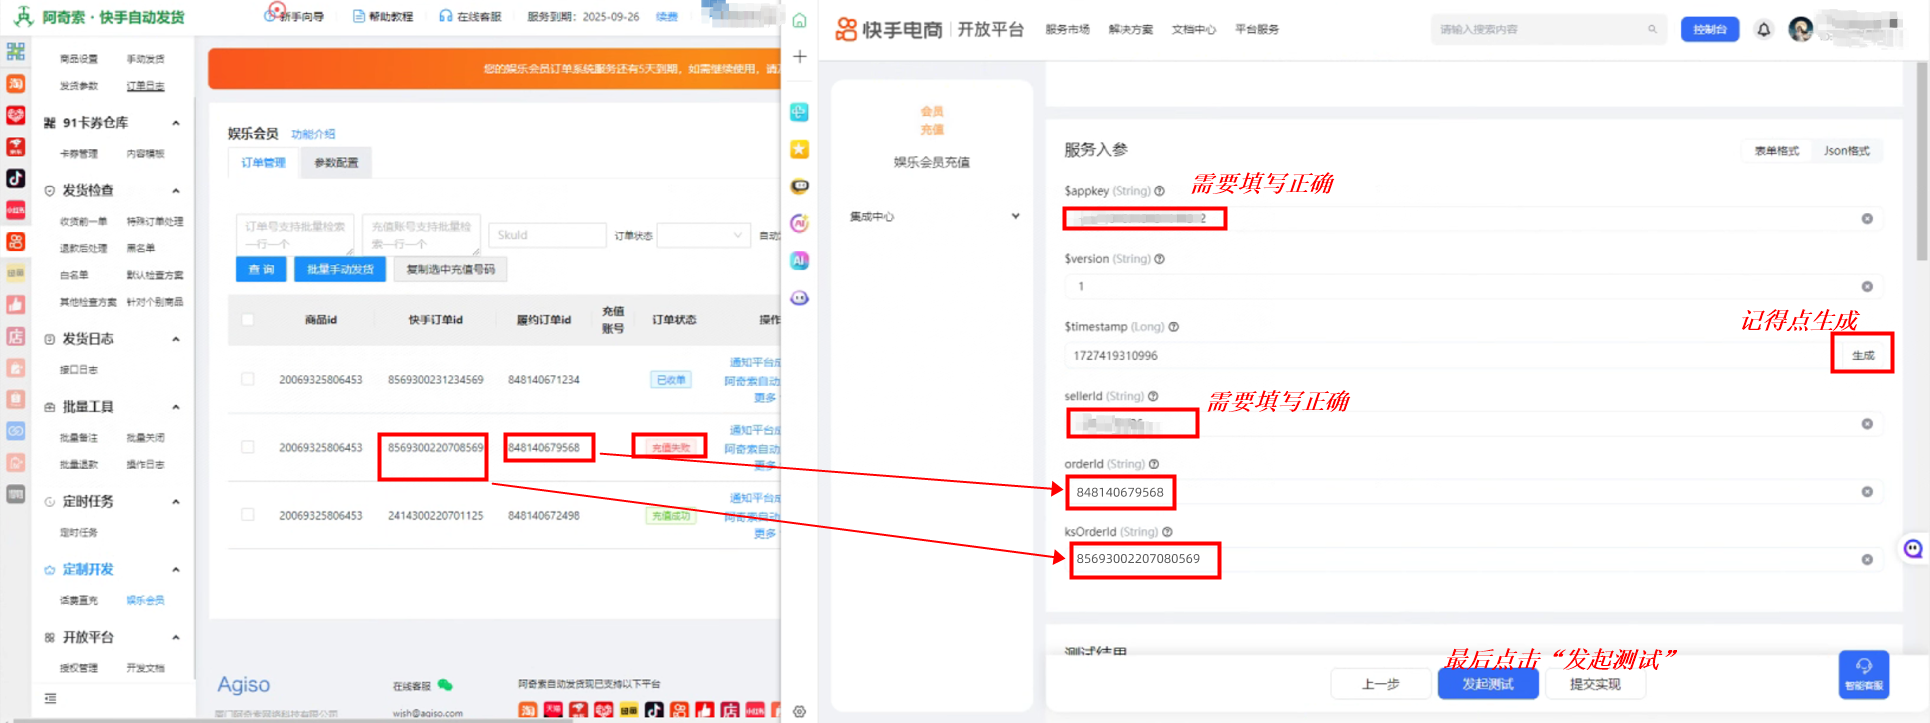Open the 文档中心 menu

pyautogui.click(x=1193, y=30)
